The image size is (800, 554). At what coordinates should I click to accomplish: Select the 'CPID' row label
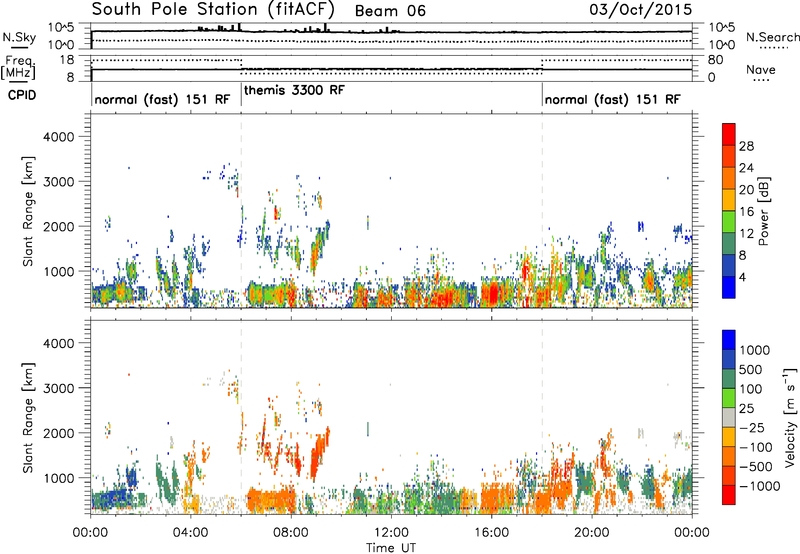click(x=22, y=95)
